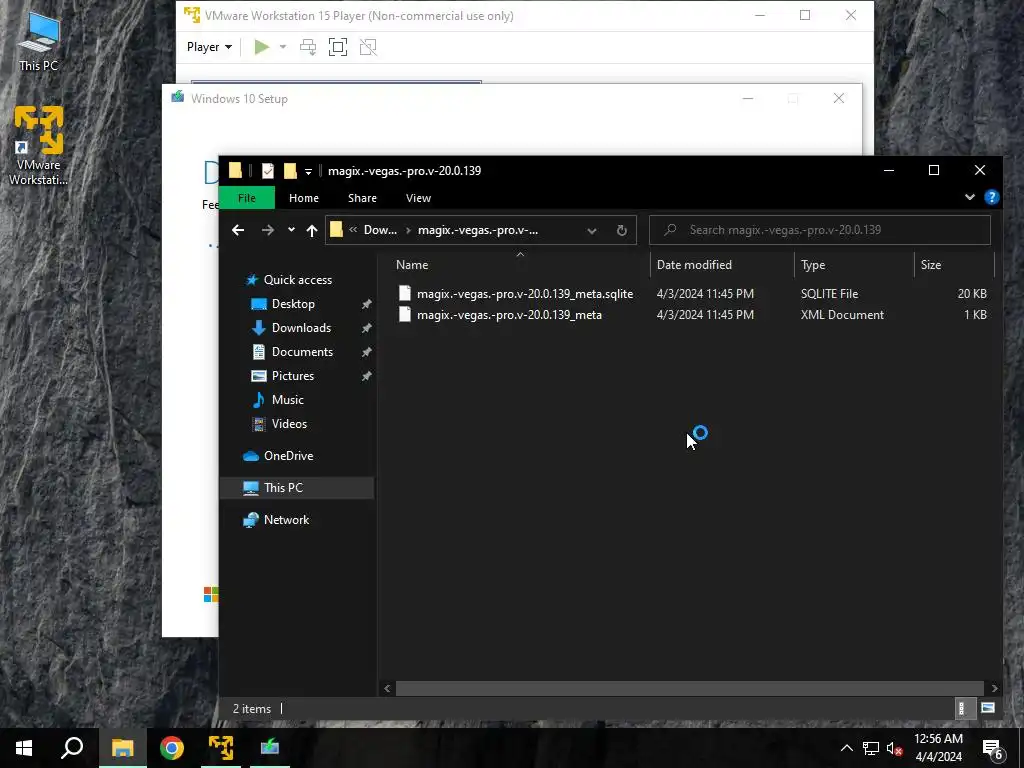This screenshot has width=1024, height=768.
Task: Click the magix.-vegas.-pro.v-... breadcrumb segment
Action: [478, 230]
